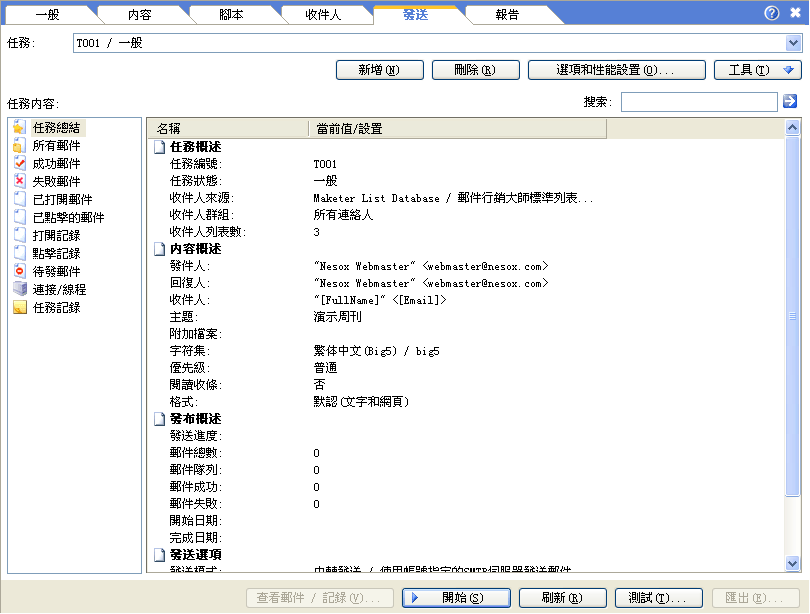Collapse the 內容概述 section

coord(159,249)
